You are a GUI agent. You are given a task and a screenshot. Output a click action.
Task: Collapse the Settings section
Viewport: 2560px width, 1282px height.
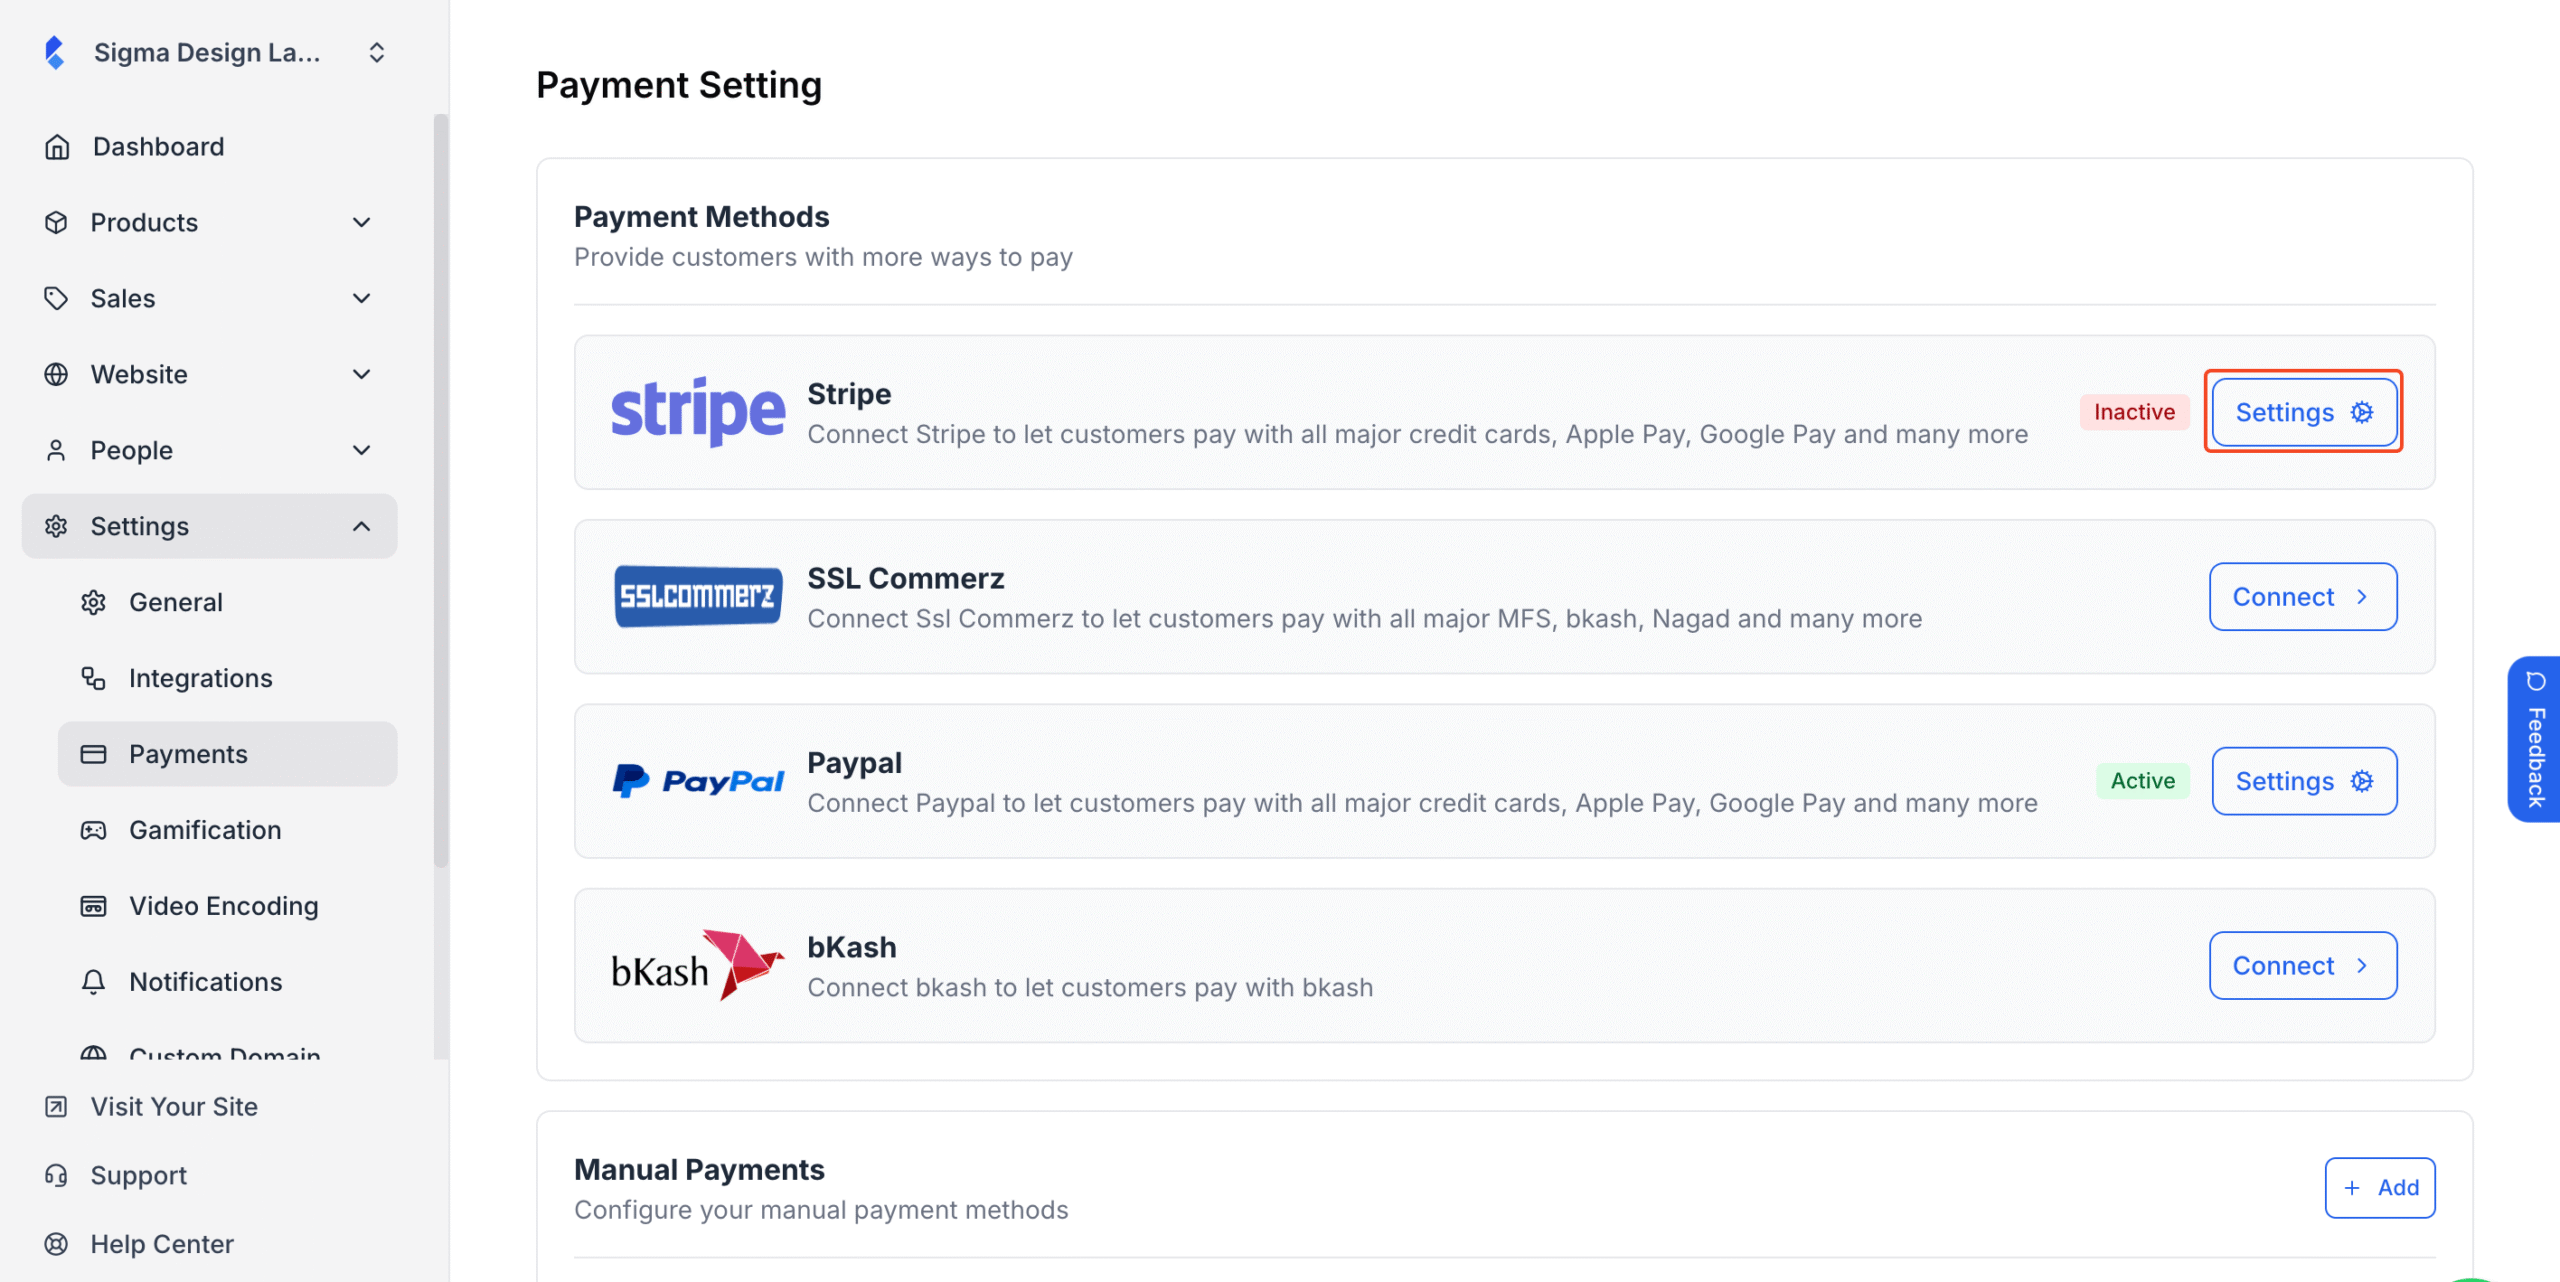coord(361,525)
